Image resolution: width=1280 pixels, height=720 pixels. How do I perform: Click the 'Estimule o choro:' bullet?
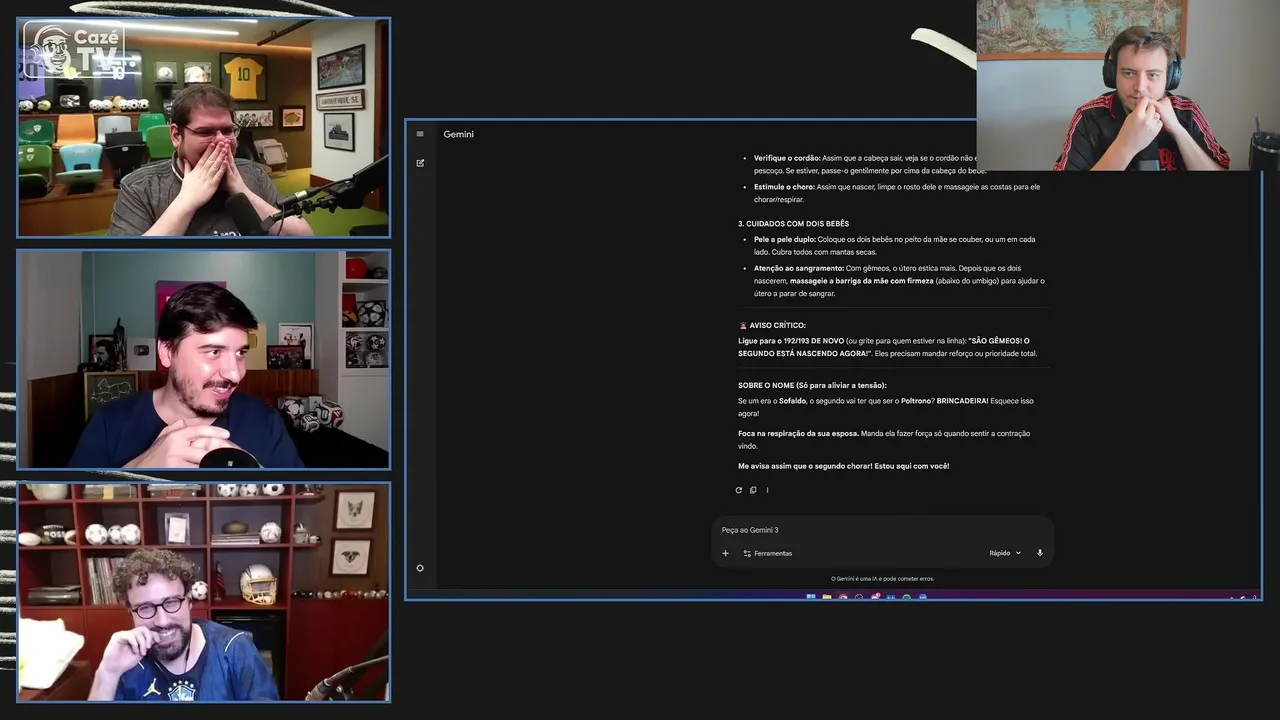tap(784, 186)
